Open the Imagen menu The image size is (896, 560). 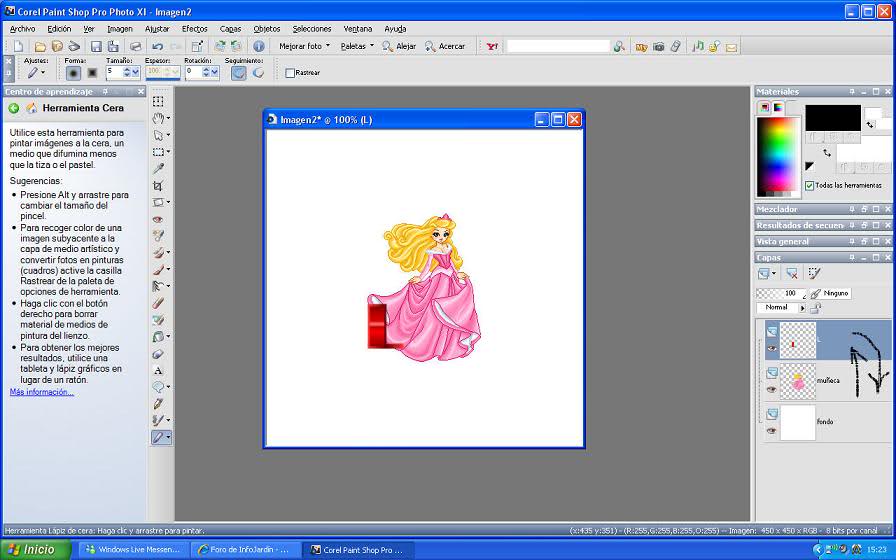(119, 29)
